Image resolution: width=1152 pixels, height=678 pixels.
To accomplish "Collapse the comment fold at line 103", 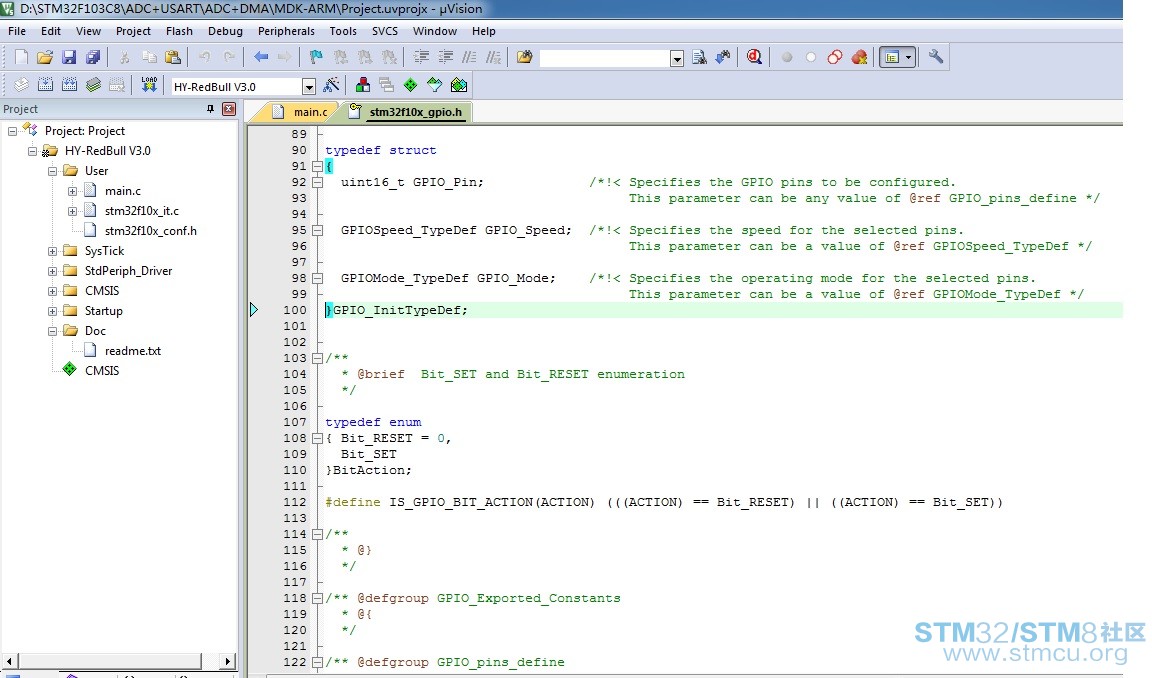I will point(317,358).
